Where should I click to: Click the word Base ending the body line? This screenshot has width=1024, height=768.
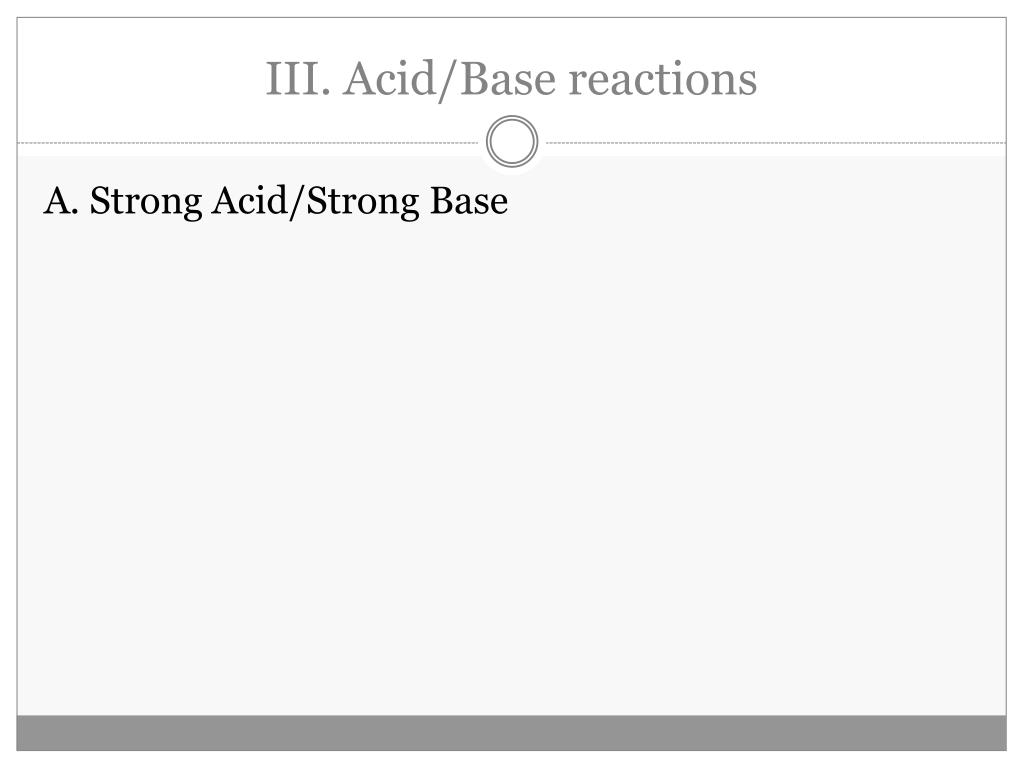pyautogui.click(x=469, y=200)
